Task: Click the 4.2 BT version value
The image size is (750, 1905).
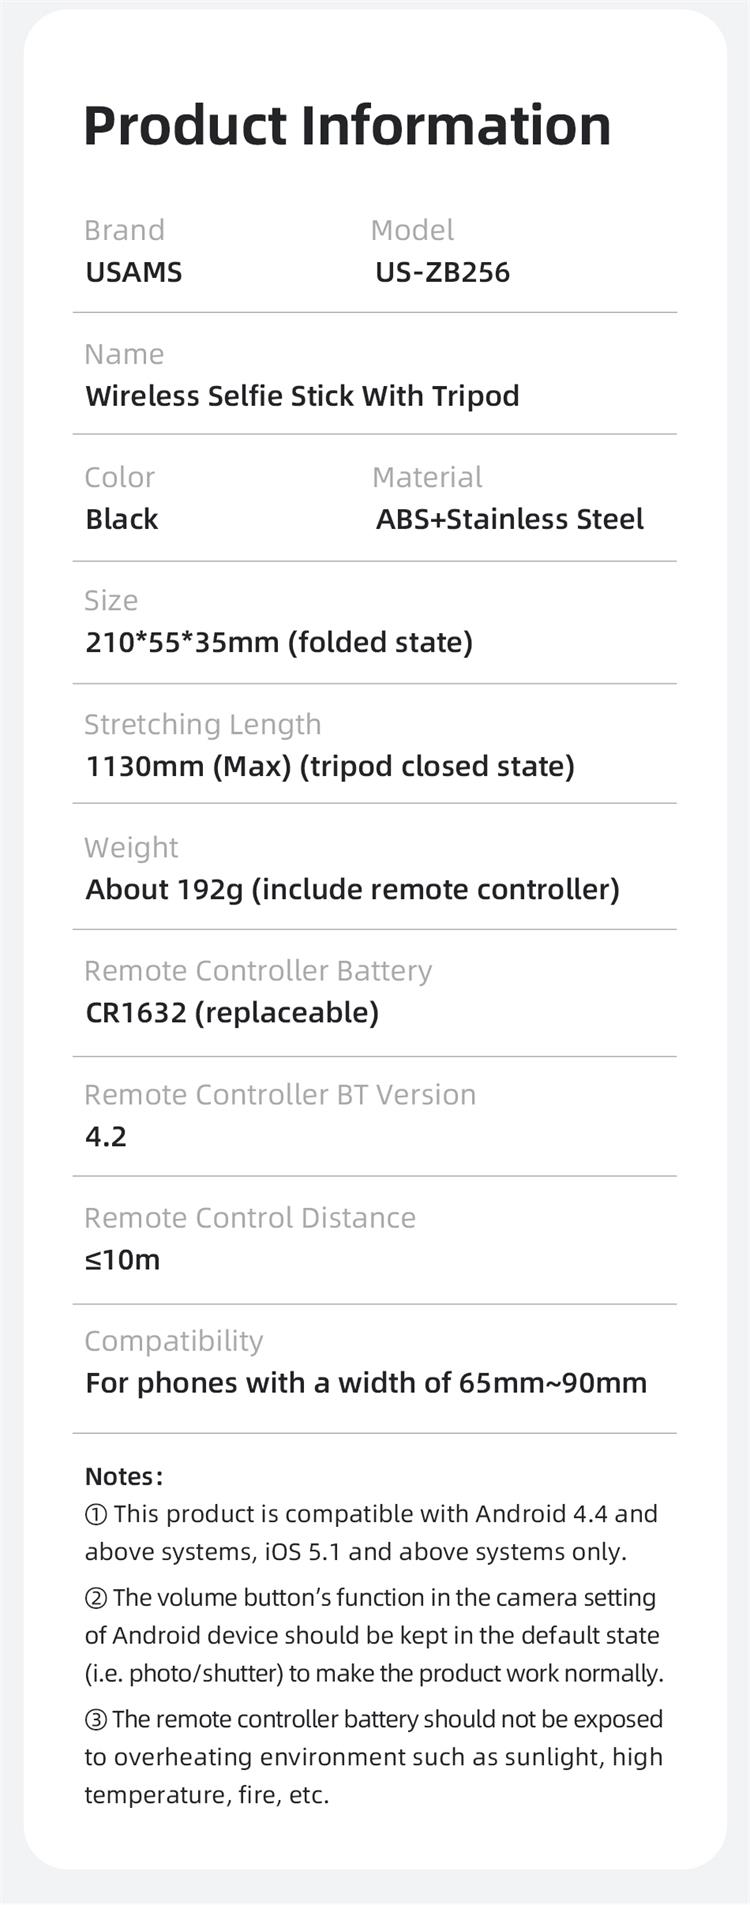Action: pyautogui.click(x=106, y=1137)
